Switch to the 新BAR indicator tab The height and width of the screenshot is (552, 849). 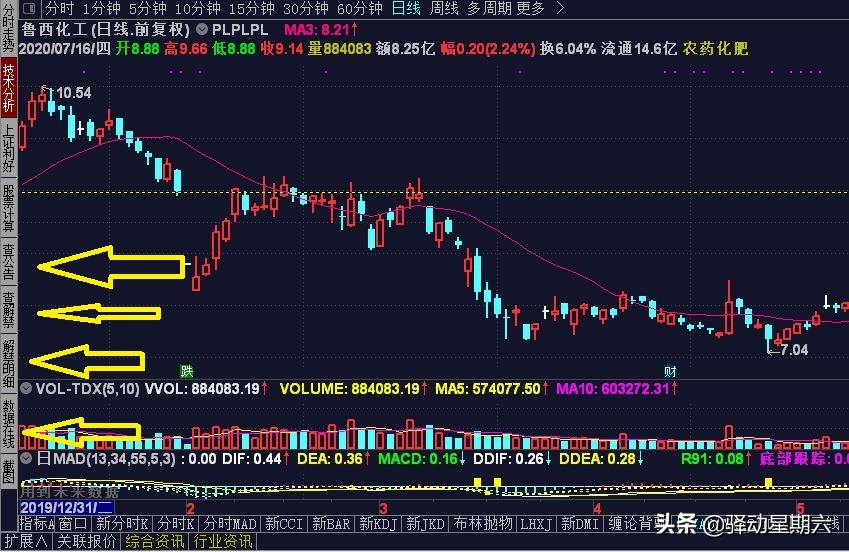point(331,524)
